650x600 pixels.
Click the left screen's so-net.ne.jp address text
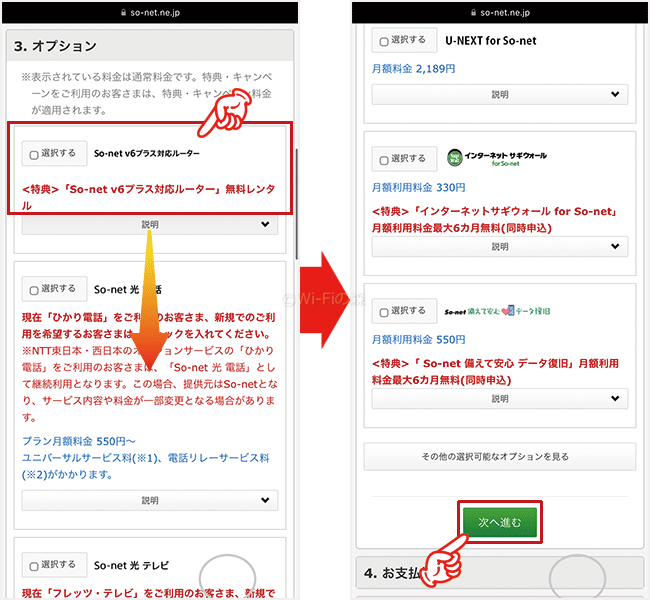pos(155,12)
